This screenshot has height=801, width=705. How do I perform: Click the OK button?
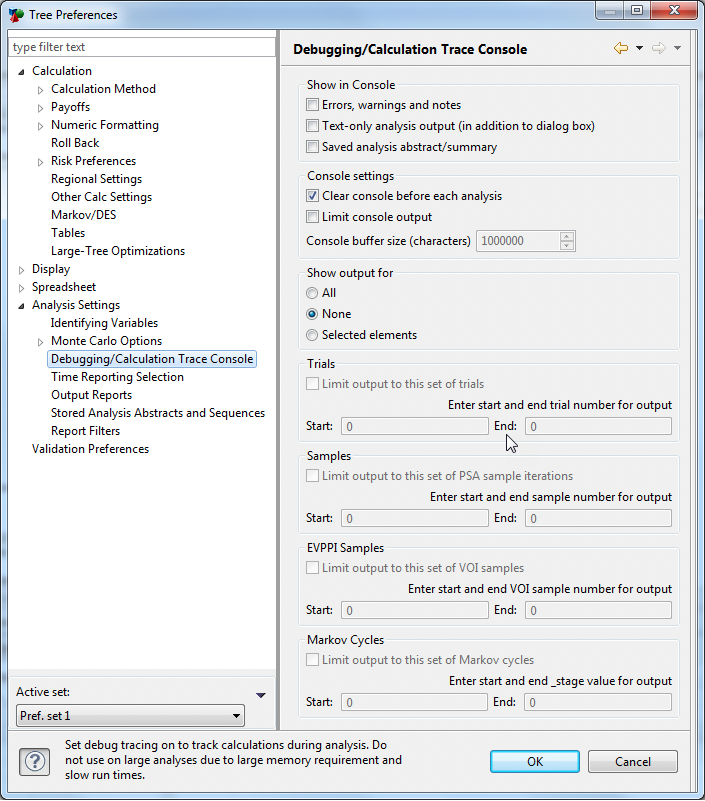click(535, 762)
